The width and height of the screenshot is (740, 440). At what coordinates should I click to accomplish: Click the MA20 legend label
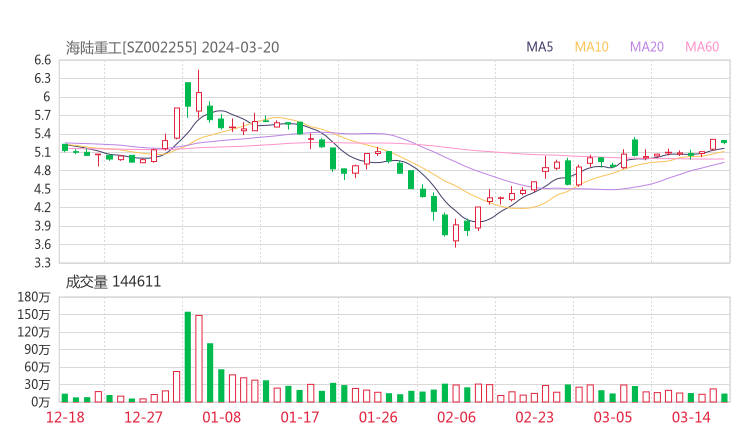tap(647, 47)
